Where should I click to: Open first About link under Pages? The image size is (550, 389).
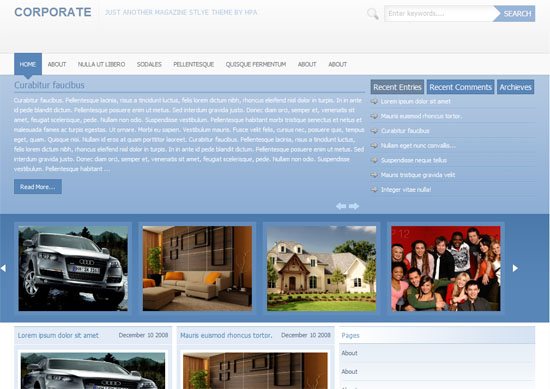pyautogui.click(x=349, y=353)
